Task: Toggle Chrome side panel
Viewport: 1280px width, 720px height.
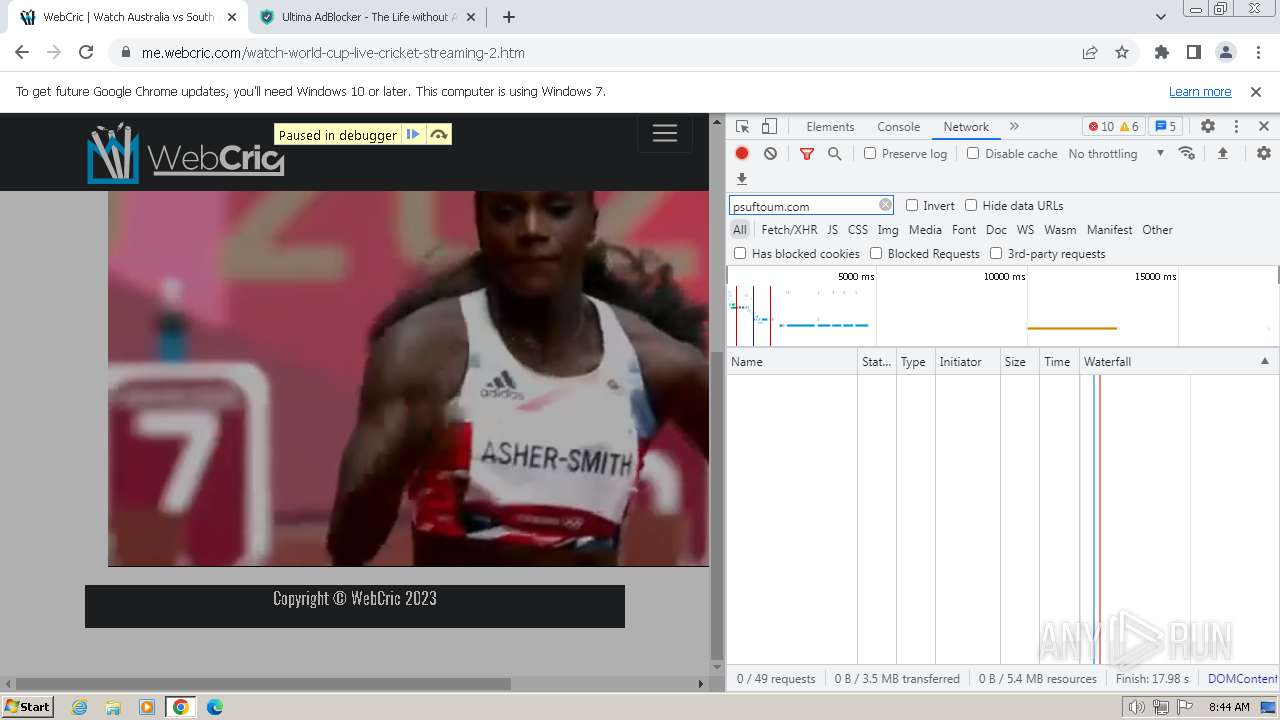Action: [1193, 53]
